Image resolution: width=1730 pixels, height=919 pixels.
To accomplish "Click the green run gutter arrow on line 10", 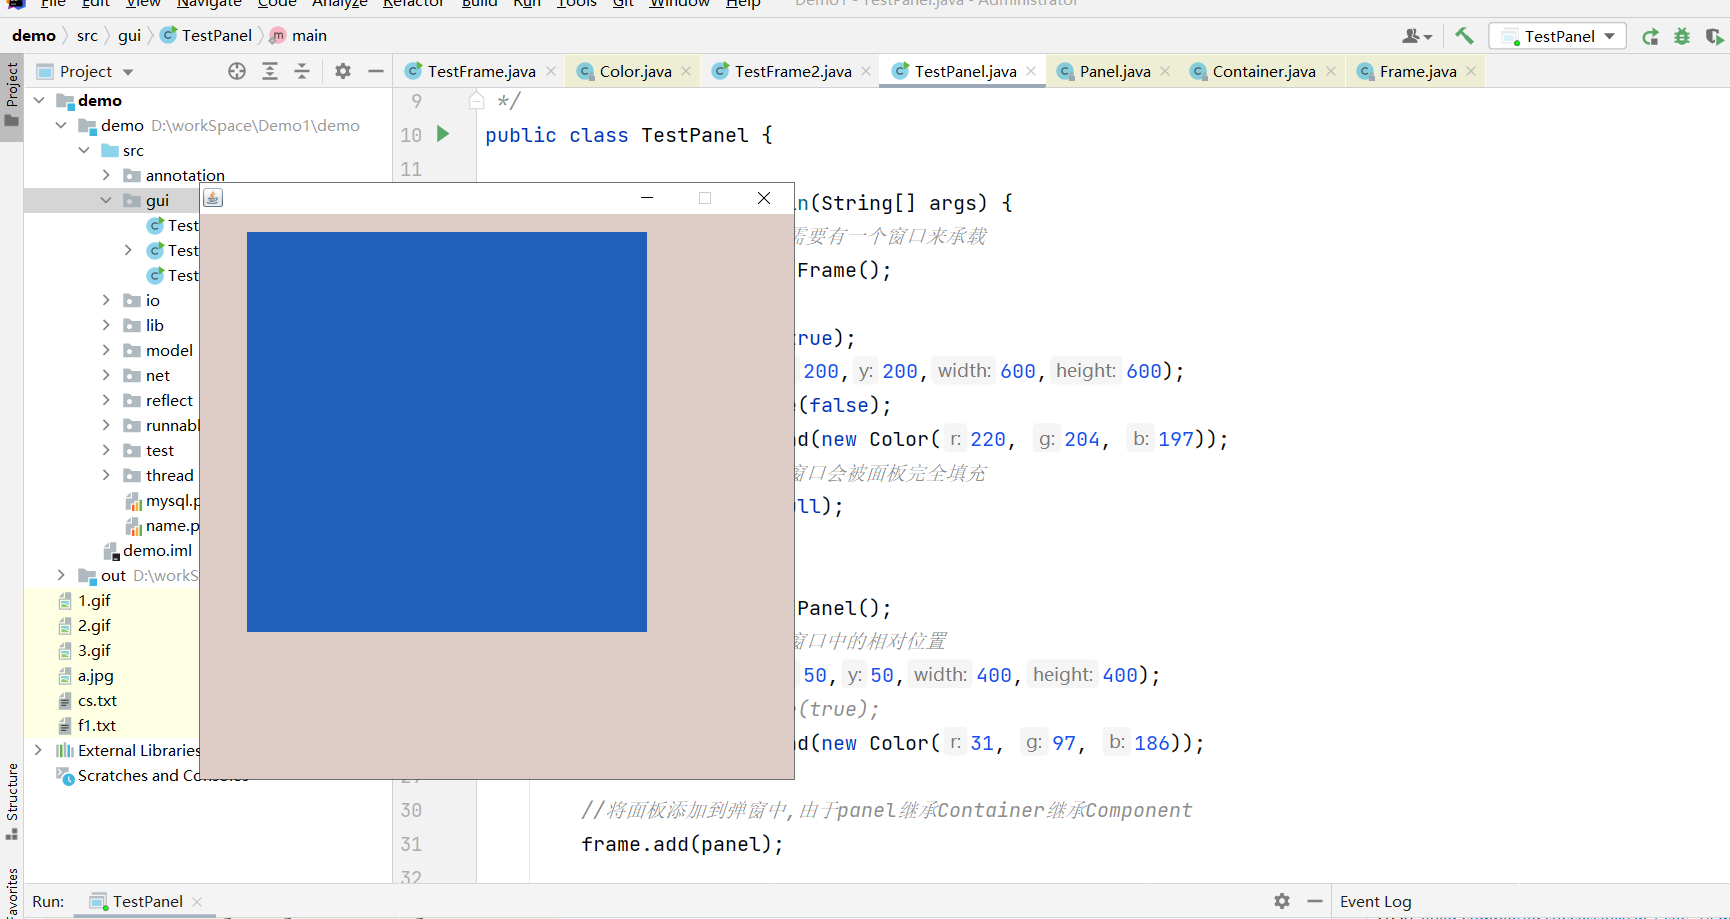I will [443, 134].
